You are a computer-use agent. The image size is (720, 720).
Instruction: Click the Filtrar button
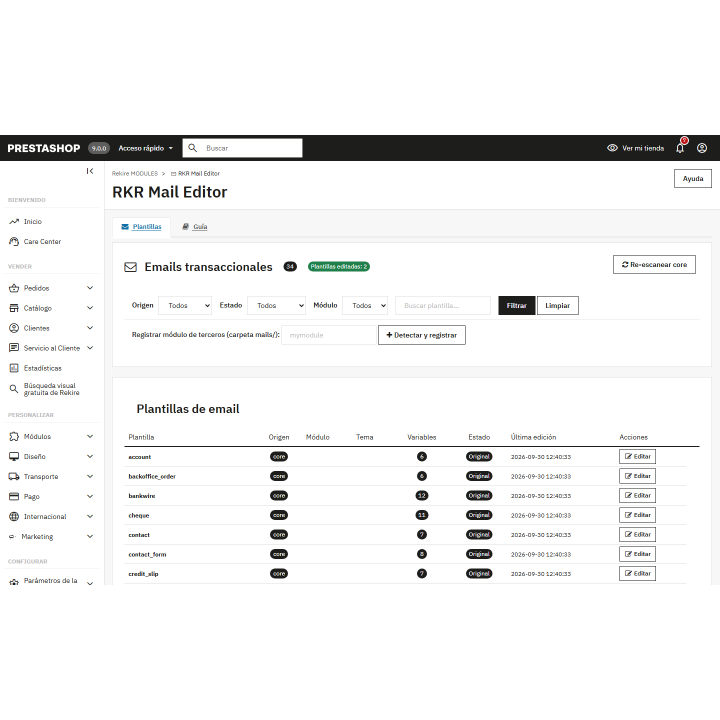517,305
